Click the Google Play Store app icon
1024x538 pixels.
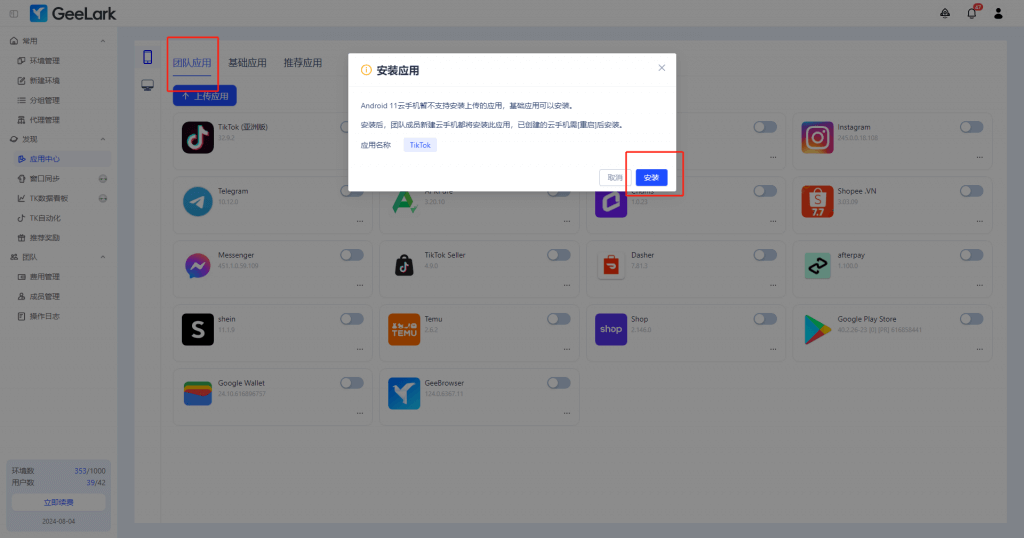817,329
